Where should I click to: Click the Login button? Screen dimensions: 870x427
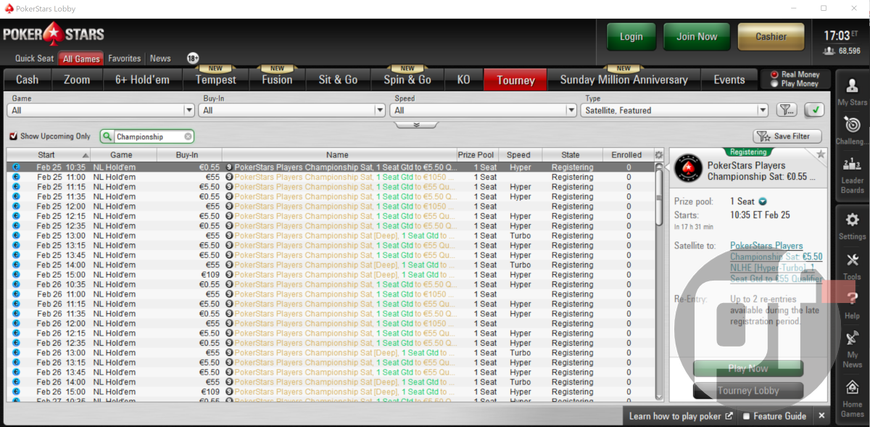(631, 37)
